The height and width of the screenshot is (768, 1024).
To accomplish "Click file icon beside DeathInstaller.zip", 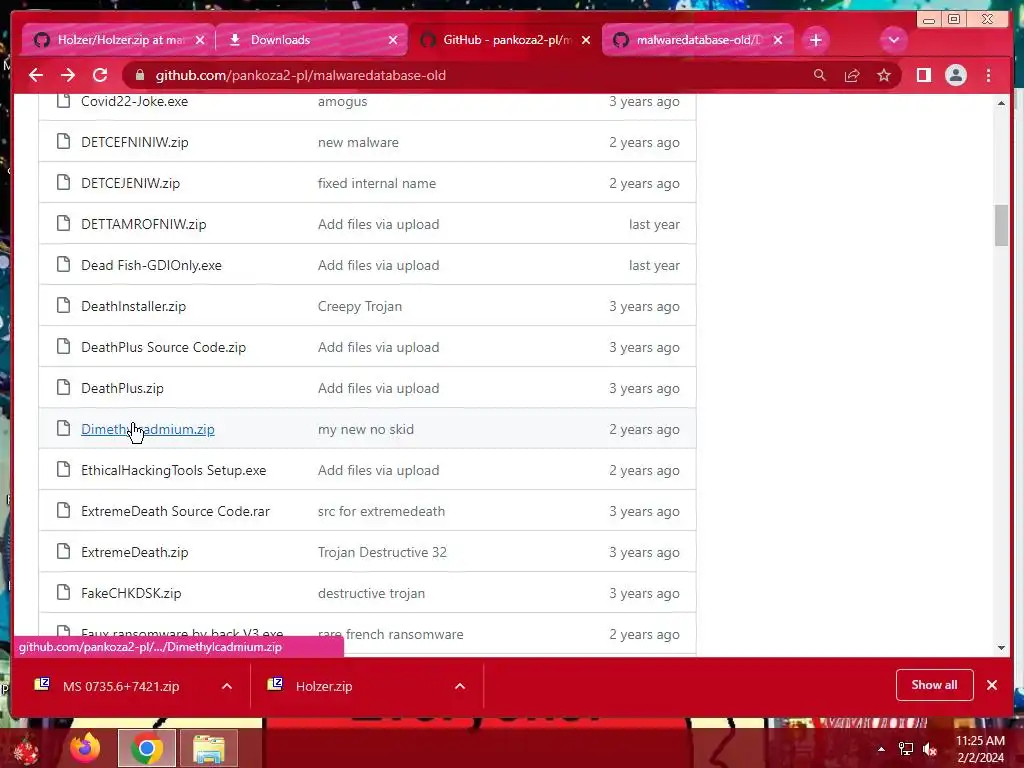I will point(63,306).
